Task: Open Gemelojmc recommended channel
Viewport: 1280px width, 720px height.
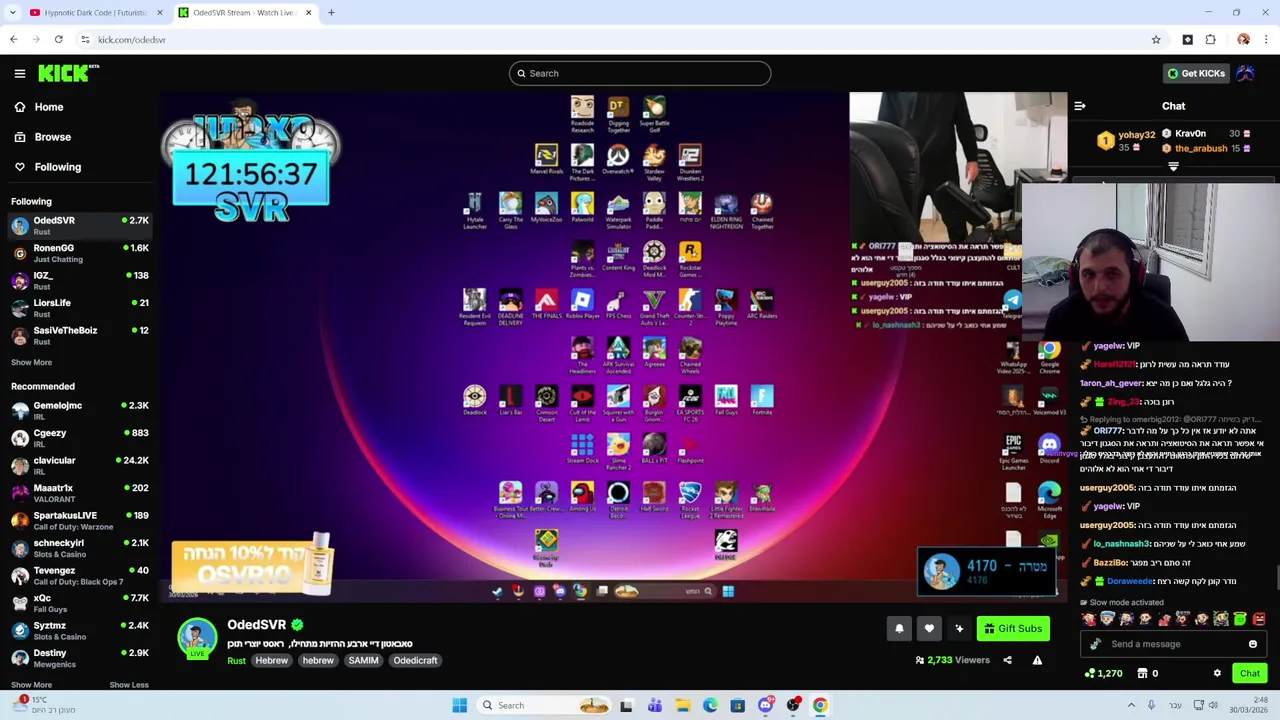Action: (x=80, y=411)
